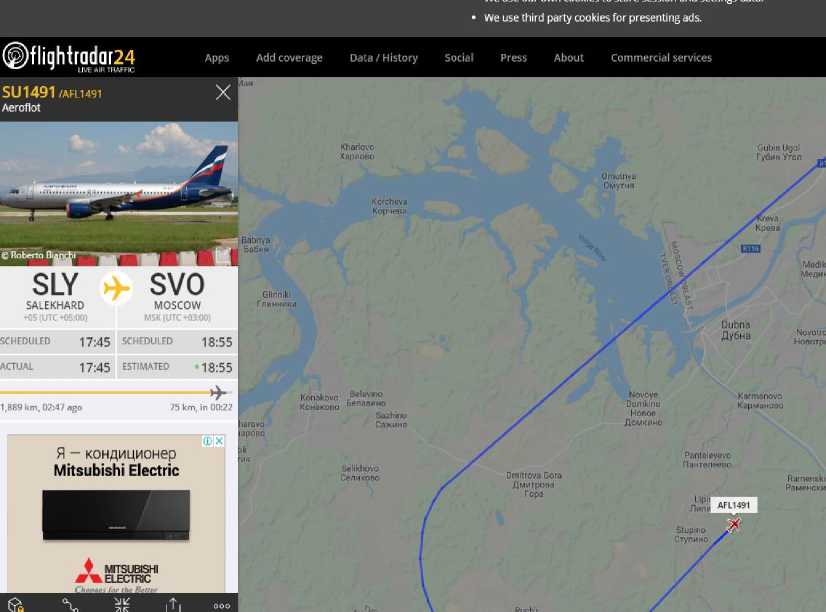Click the AFL1491 callsign label on map

[733, 505]
